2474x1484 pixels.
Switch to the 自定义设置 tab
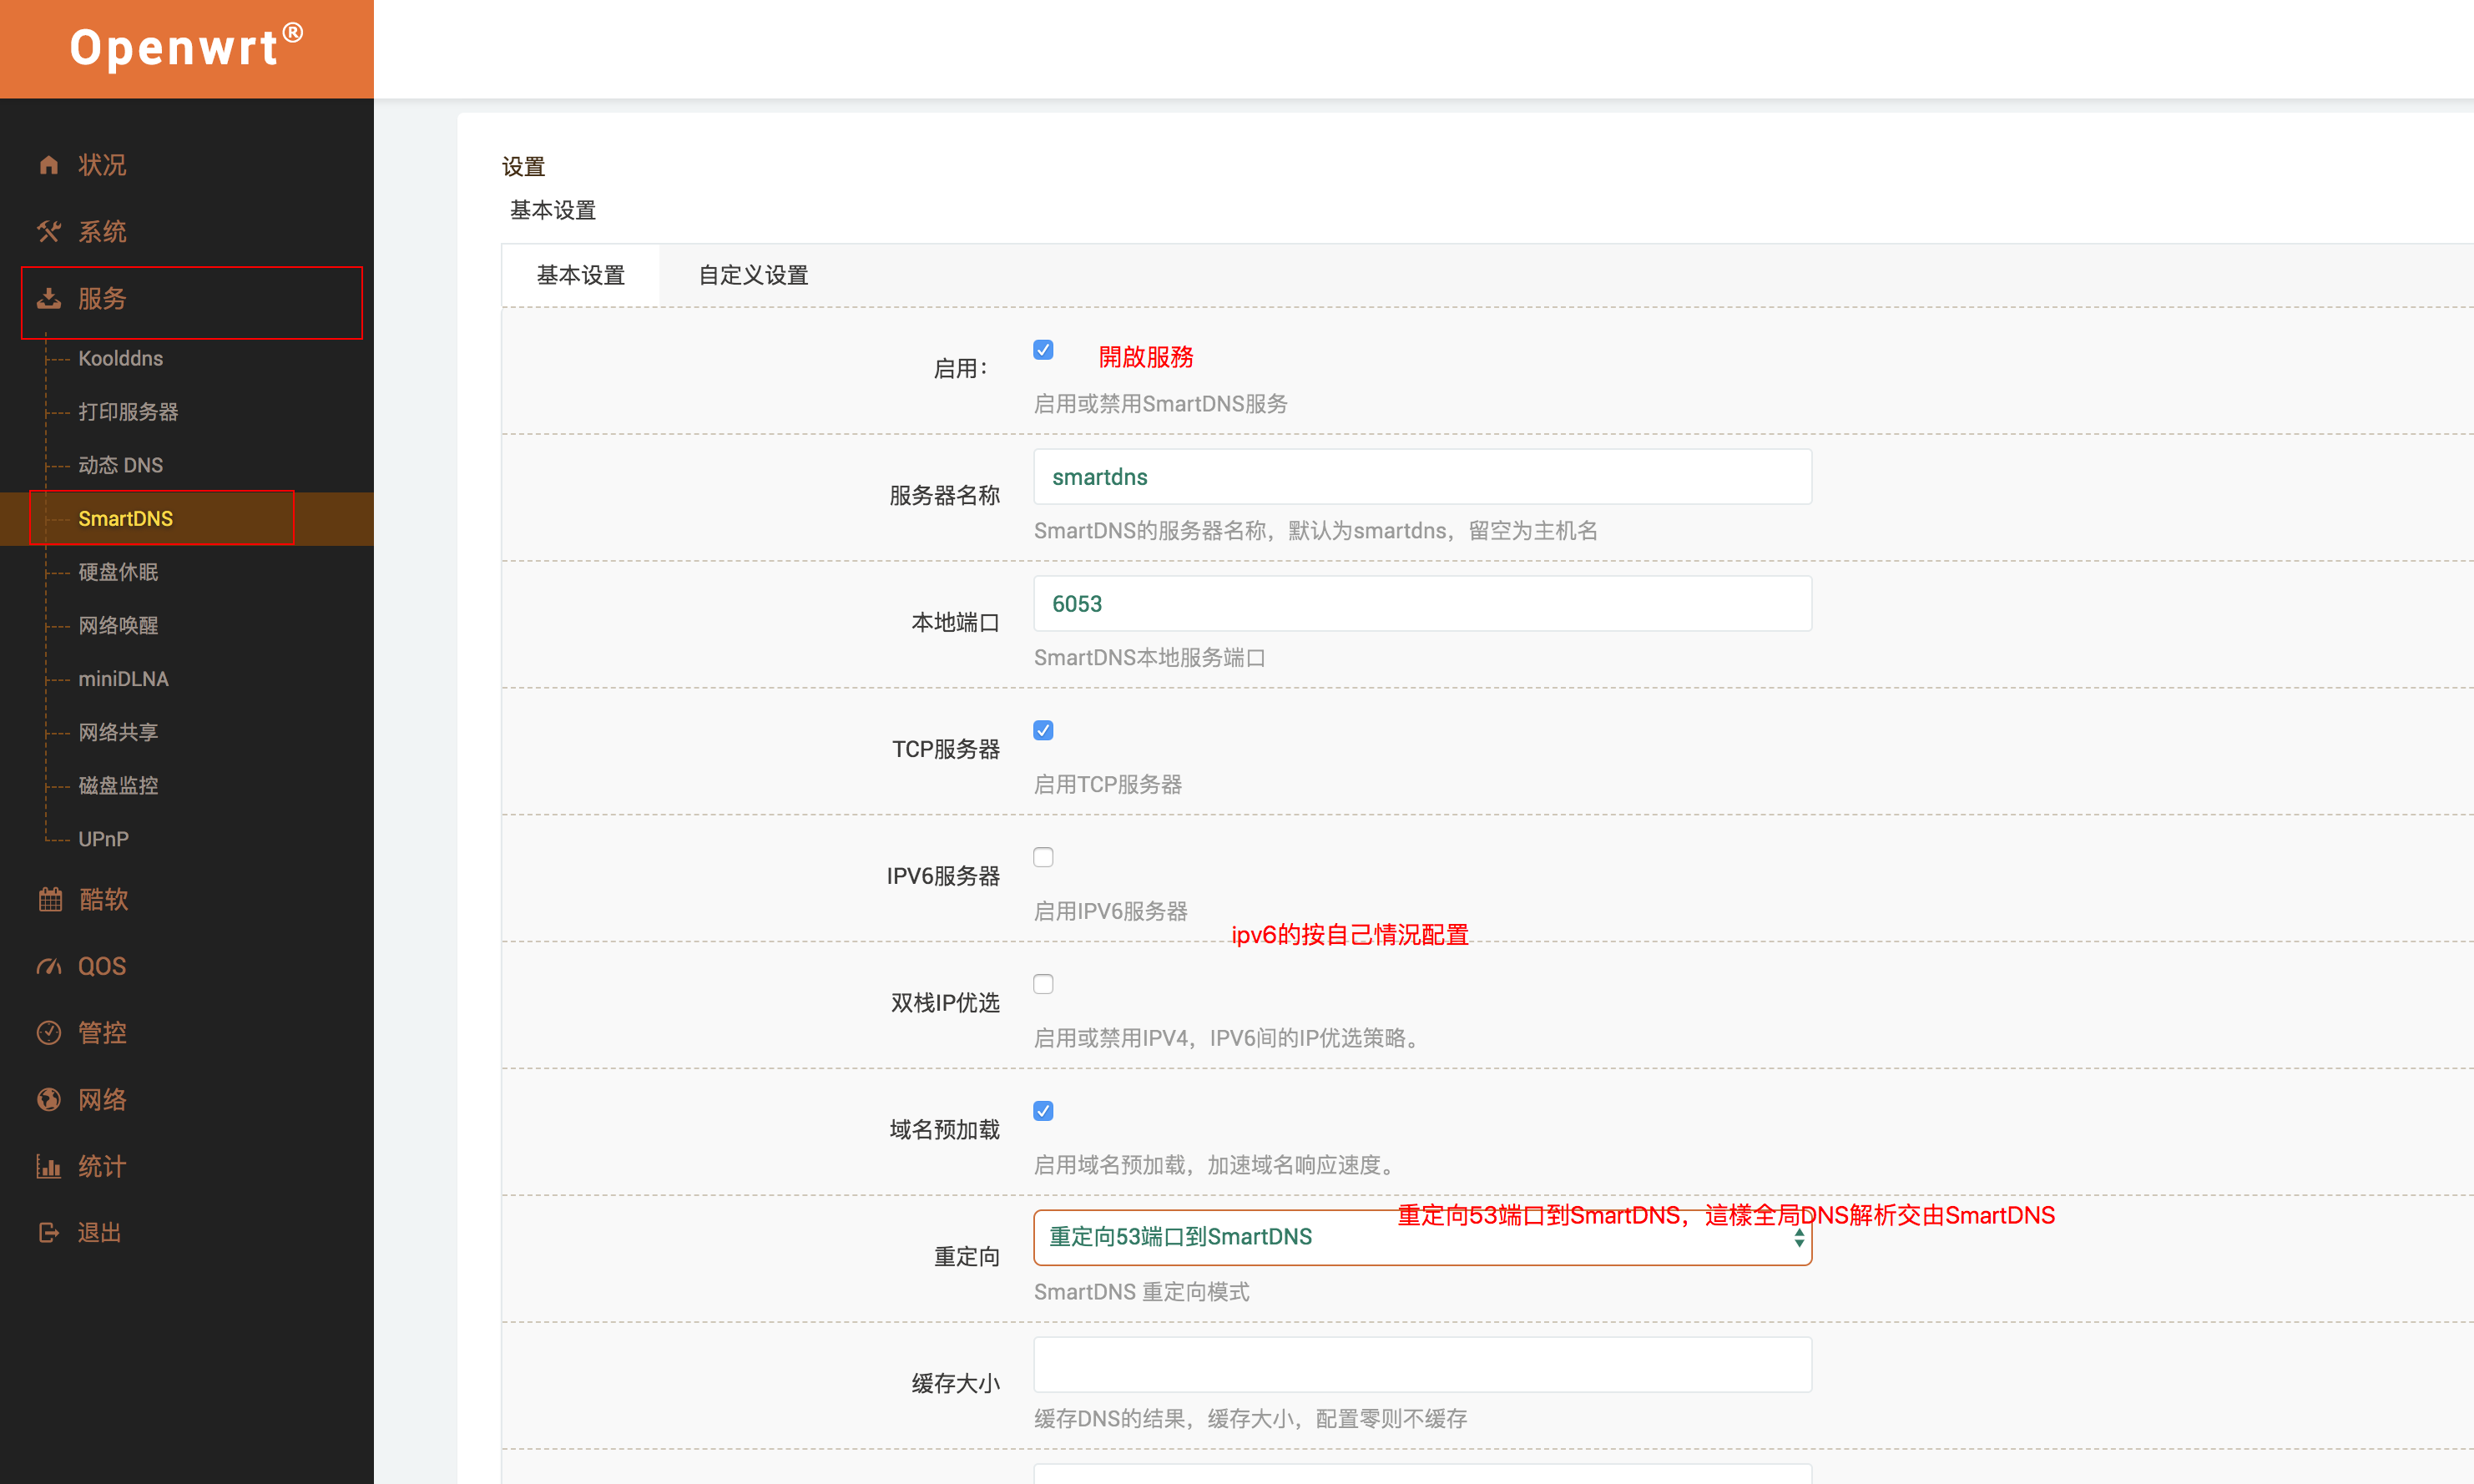(x=753, y=275)
